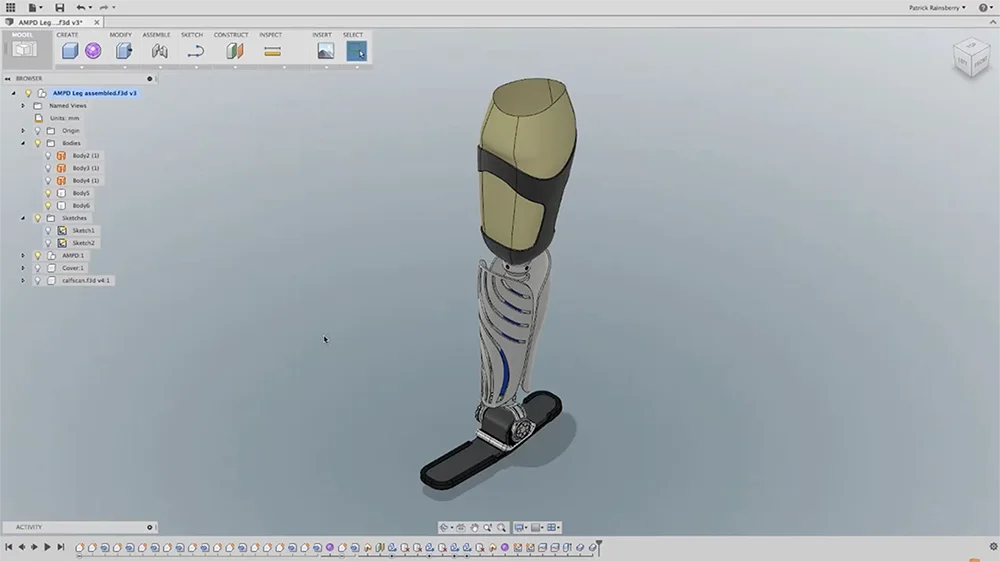
Task: Expand the calfscan.f3d v4:1 component
Action: coord(23,281)
